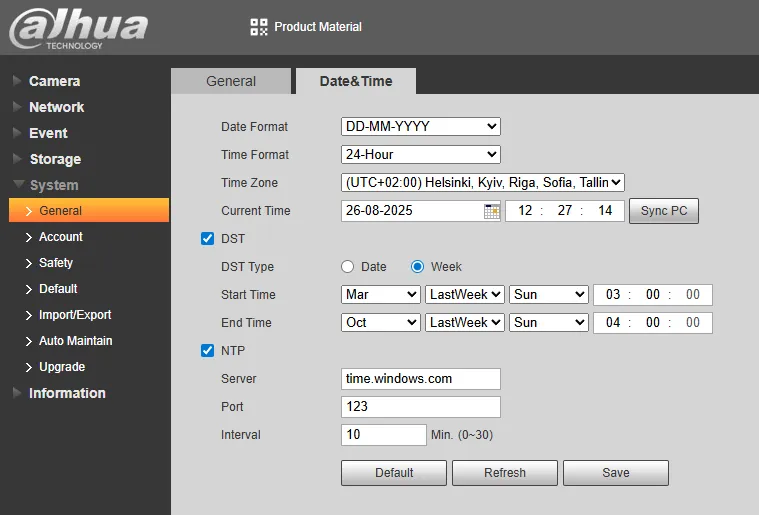Click the Default button
The width and height of the screenshot is (759, 515).
pyautogui.click(x=394, y=473)
